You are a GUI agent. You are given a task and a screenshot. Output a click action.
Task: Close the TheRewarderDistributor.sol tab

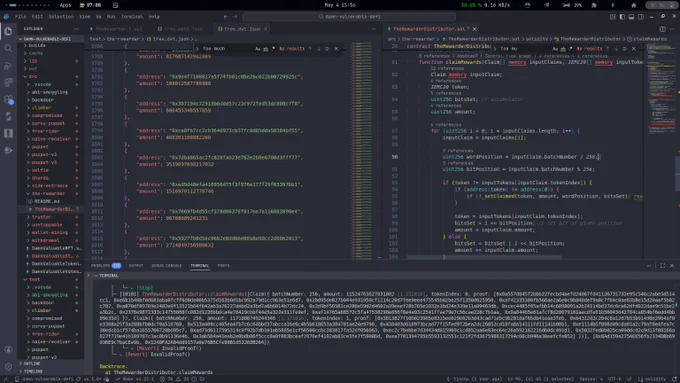click(474, 29)
